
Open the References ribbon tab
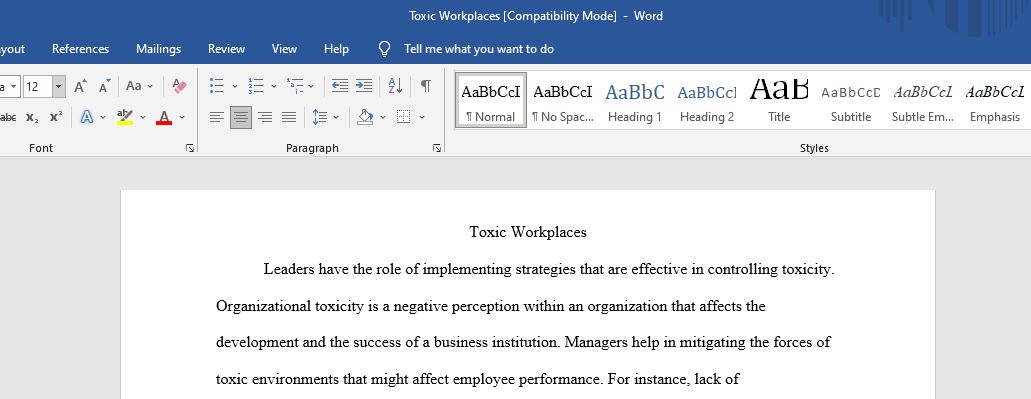pos(80,49)
